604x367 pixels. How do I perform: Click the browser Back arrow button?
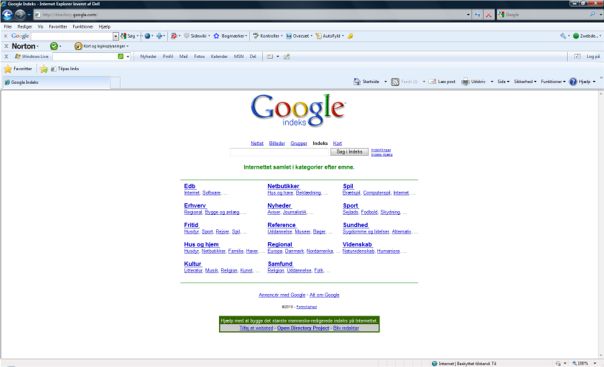point(7,15)
